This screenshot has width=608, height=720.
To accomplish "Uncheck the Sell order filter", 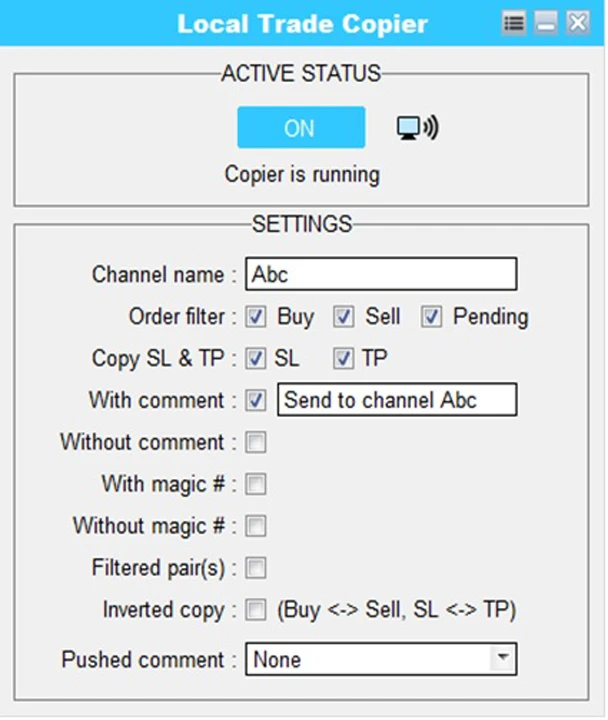I will coord(344,317).
